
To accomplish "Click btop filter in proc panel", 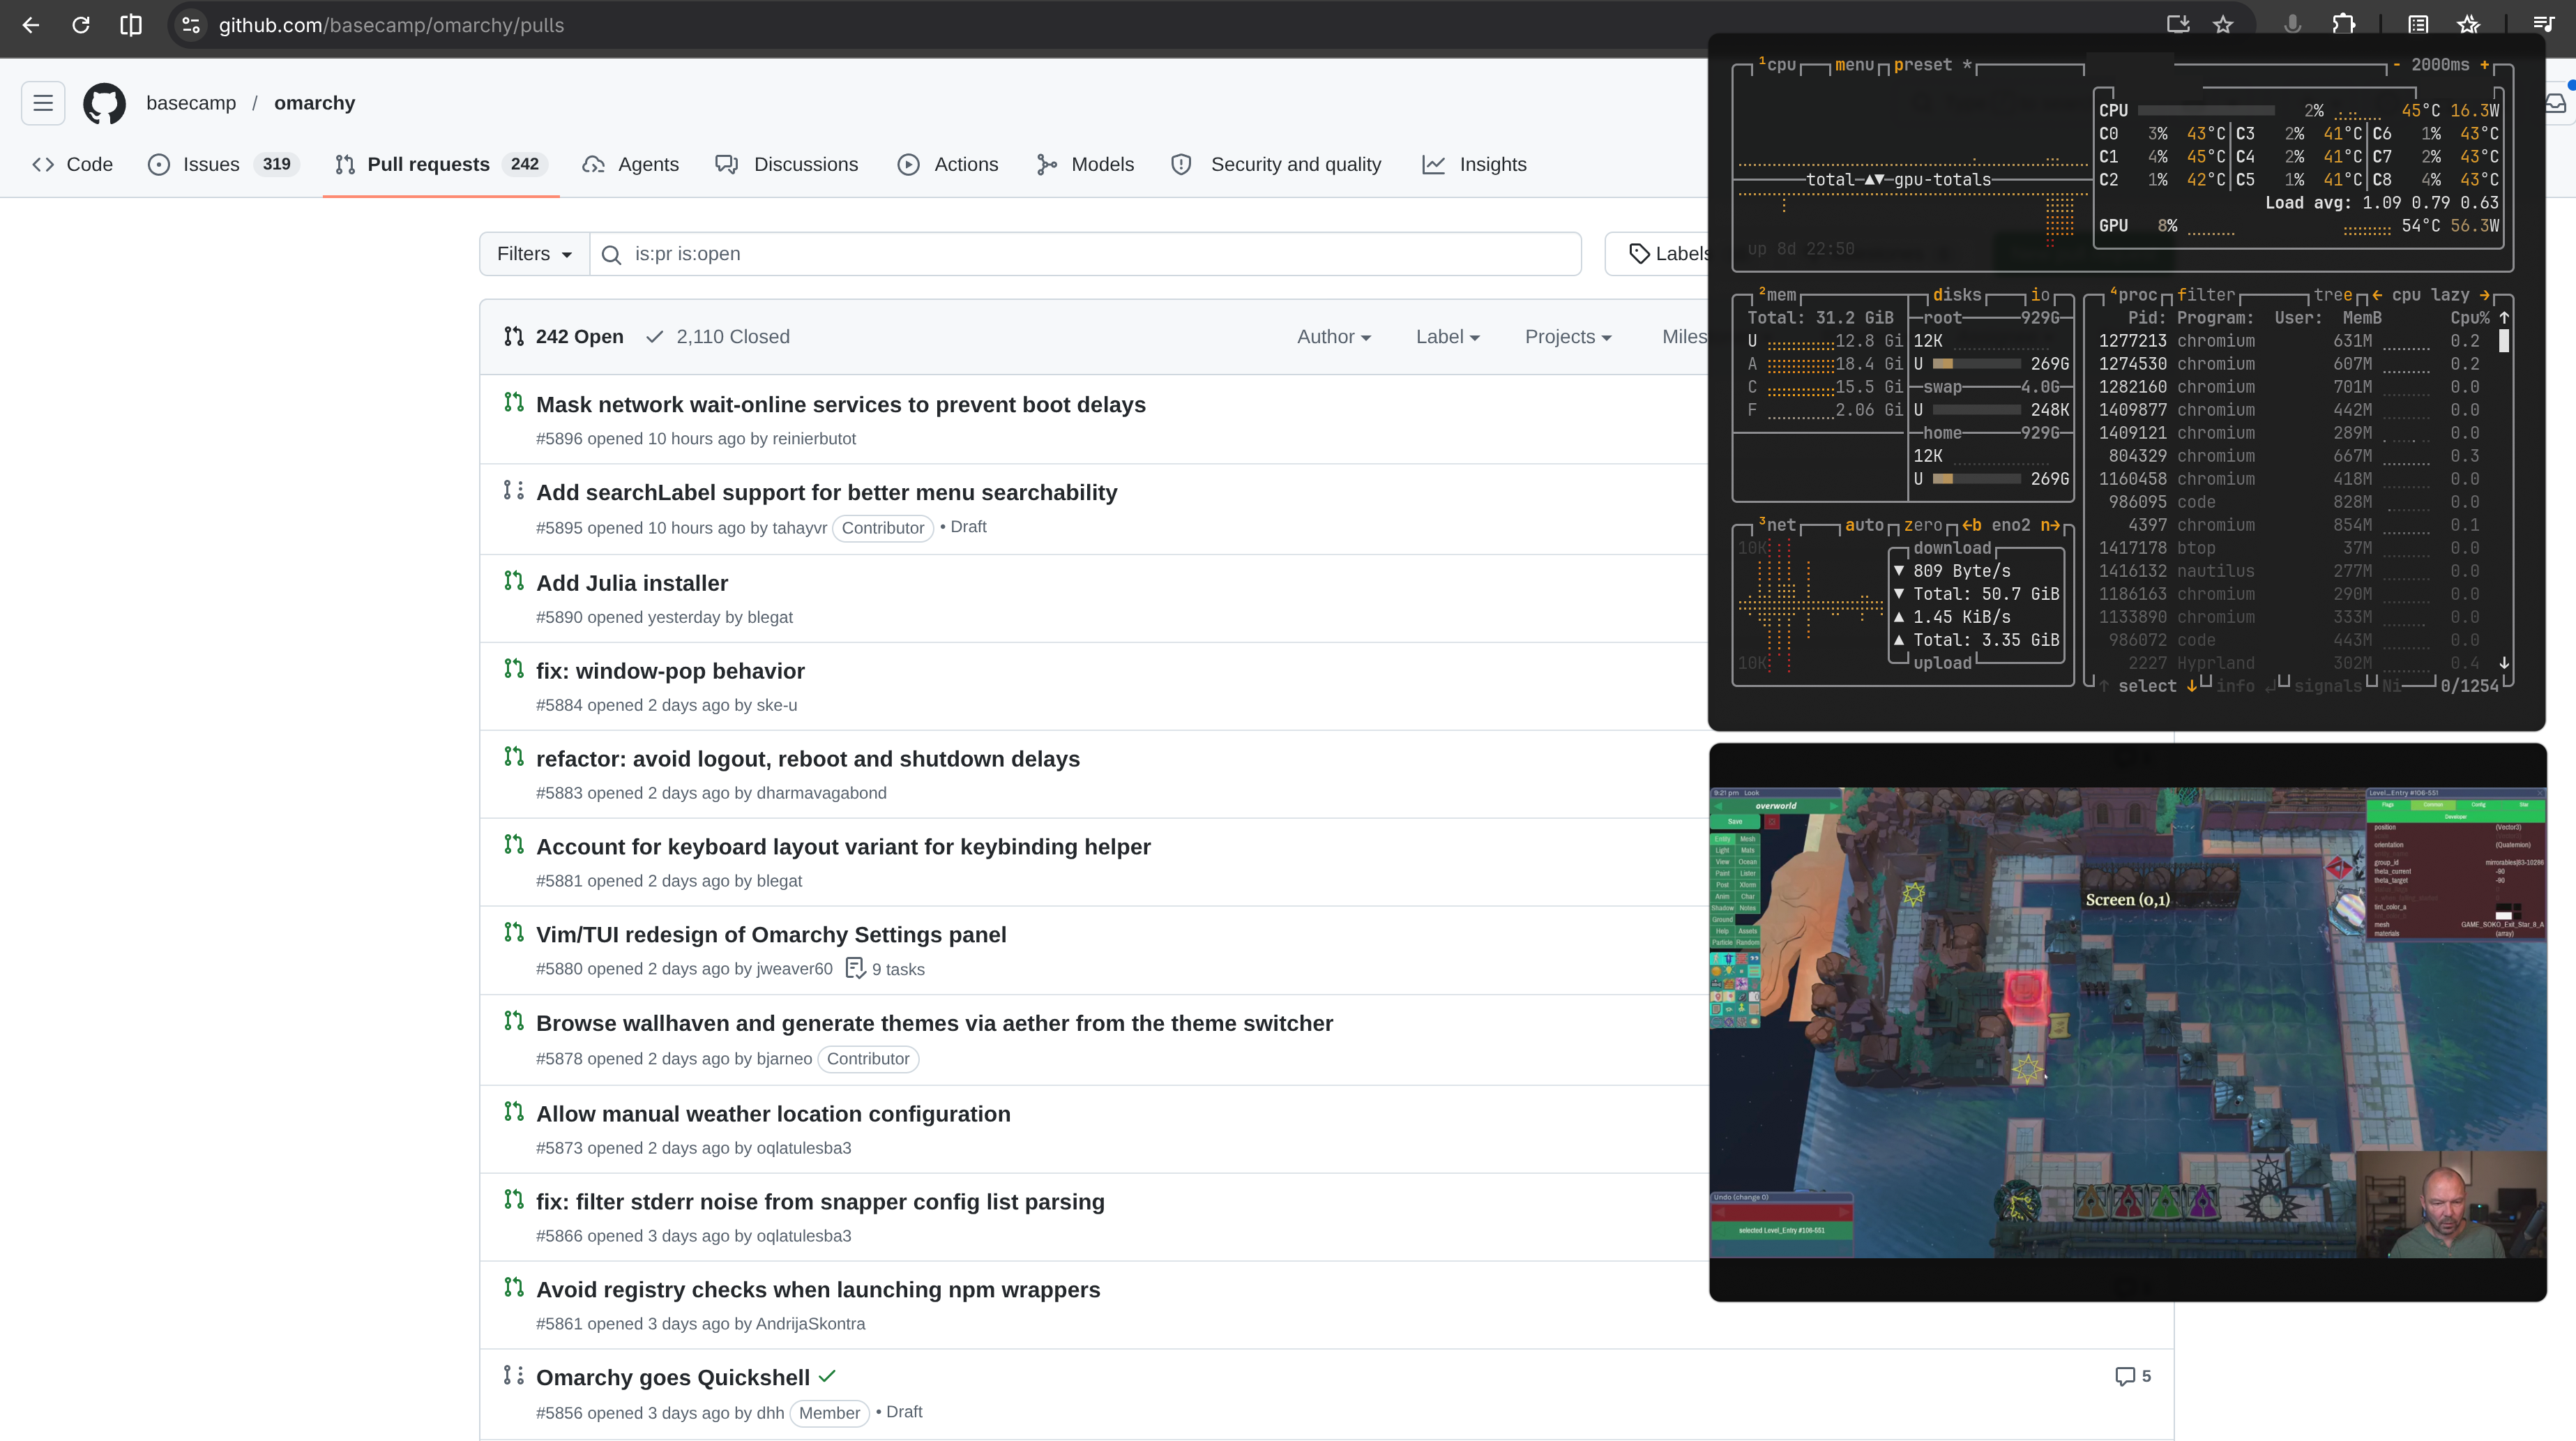I will [x=2206, y=295].
